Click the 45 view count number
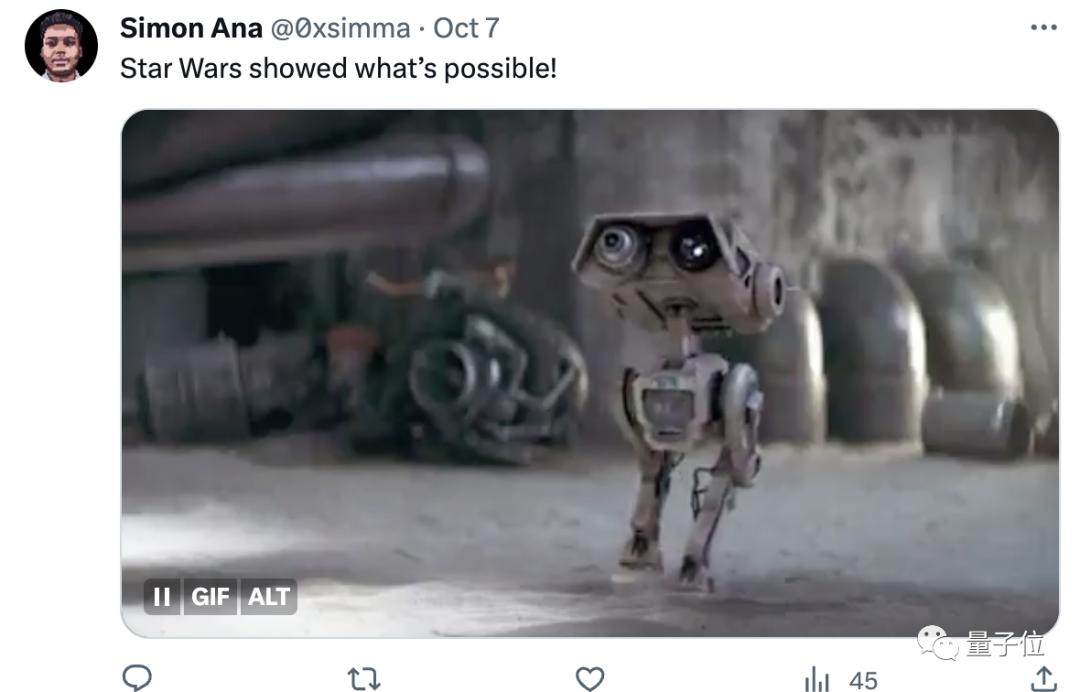This screenshot has width=1080, height=692. pos(863,680)
